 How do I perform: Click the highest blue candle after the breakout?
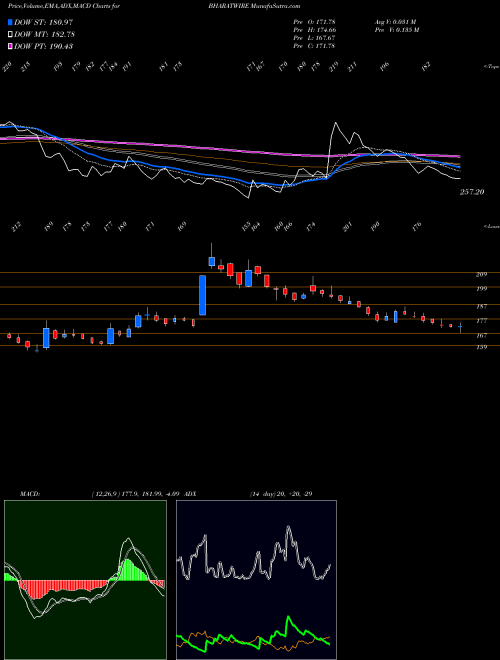pos(212,261)
